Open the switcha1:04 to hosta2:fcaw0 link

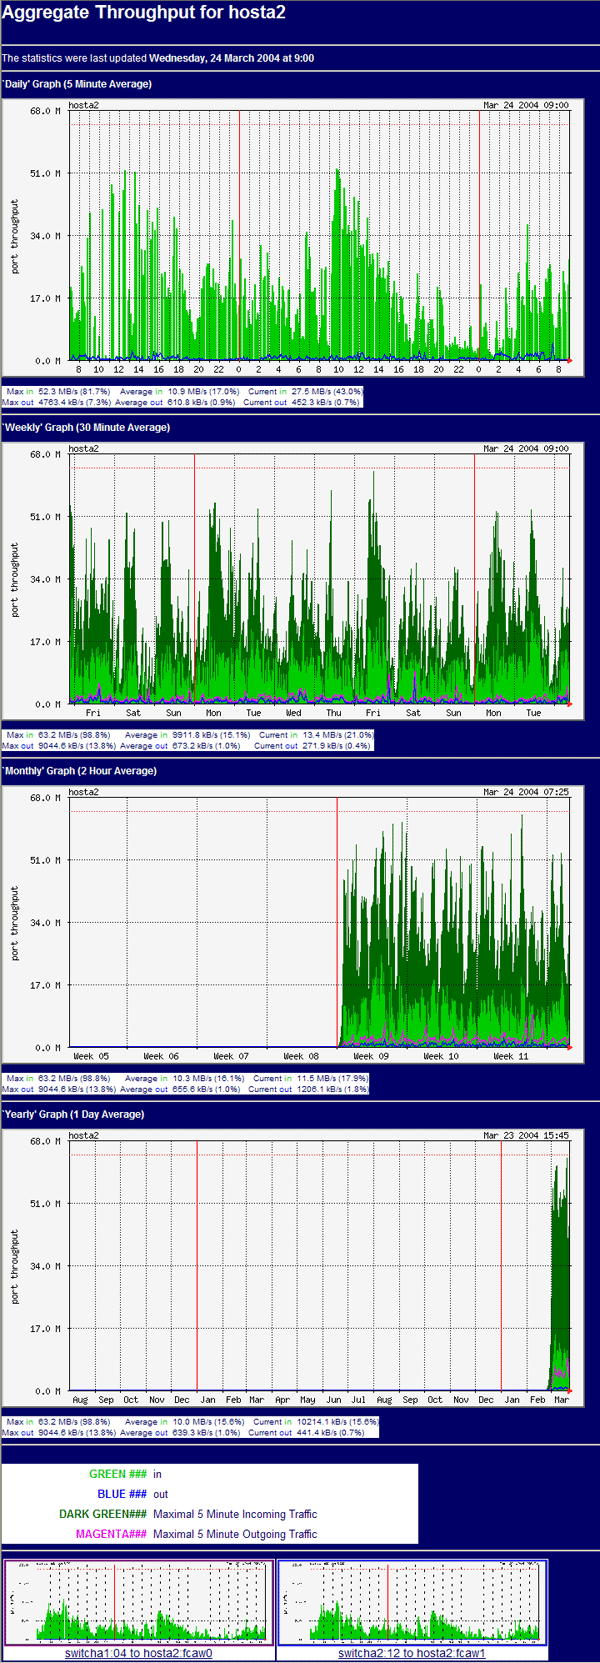(138, 1653)
